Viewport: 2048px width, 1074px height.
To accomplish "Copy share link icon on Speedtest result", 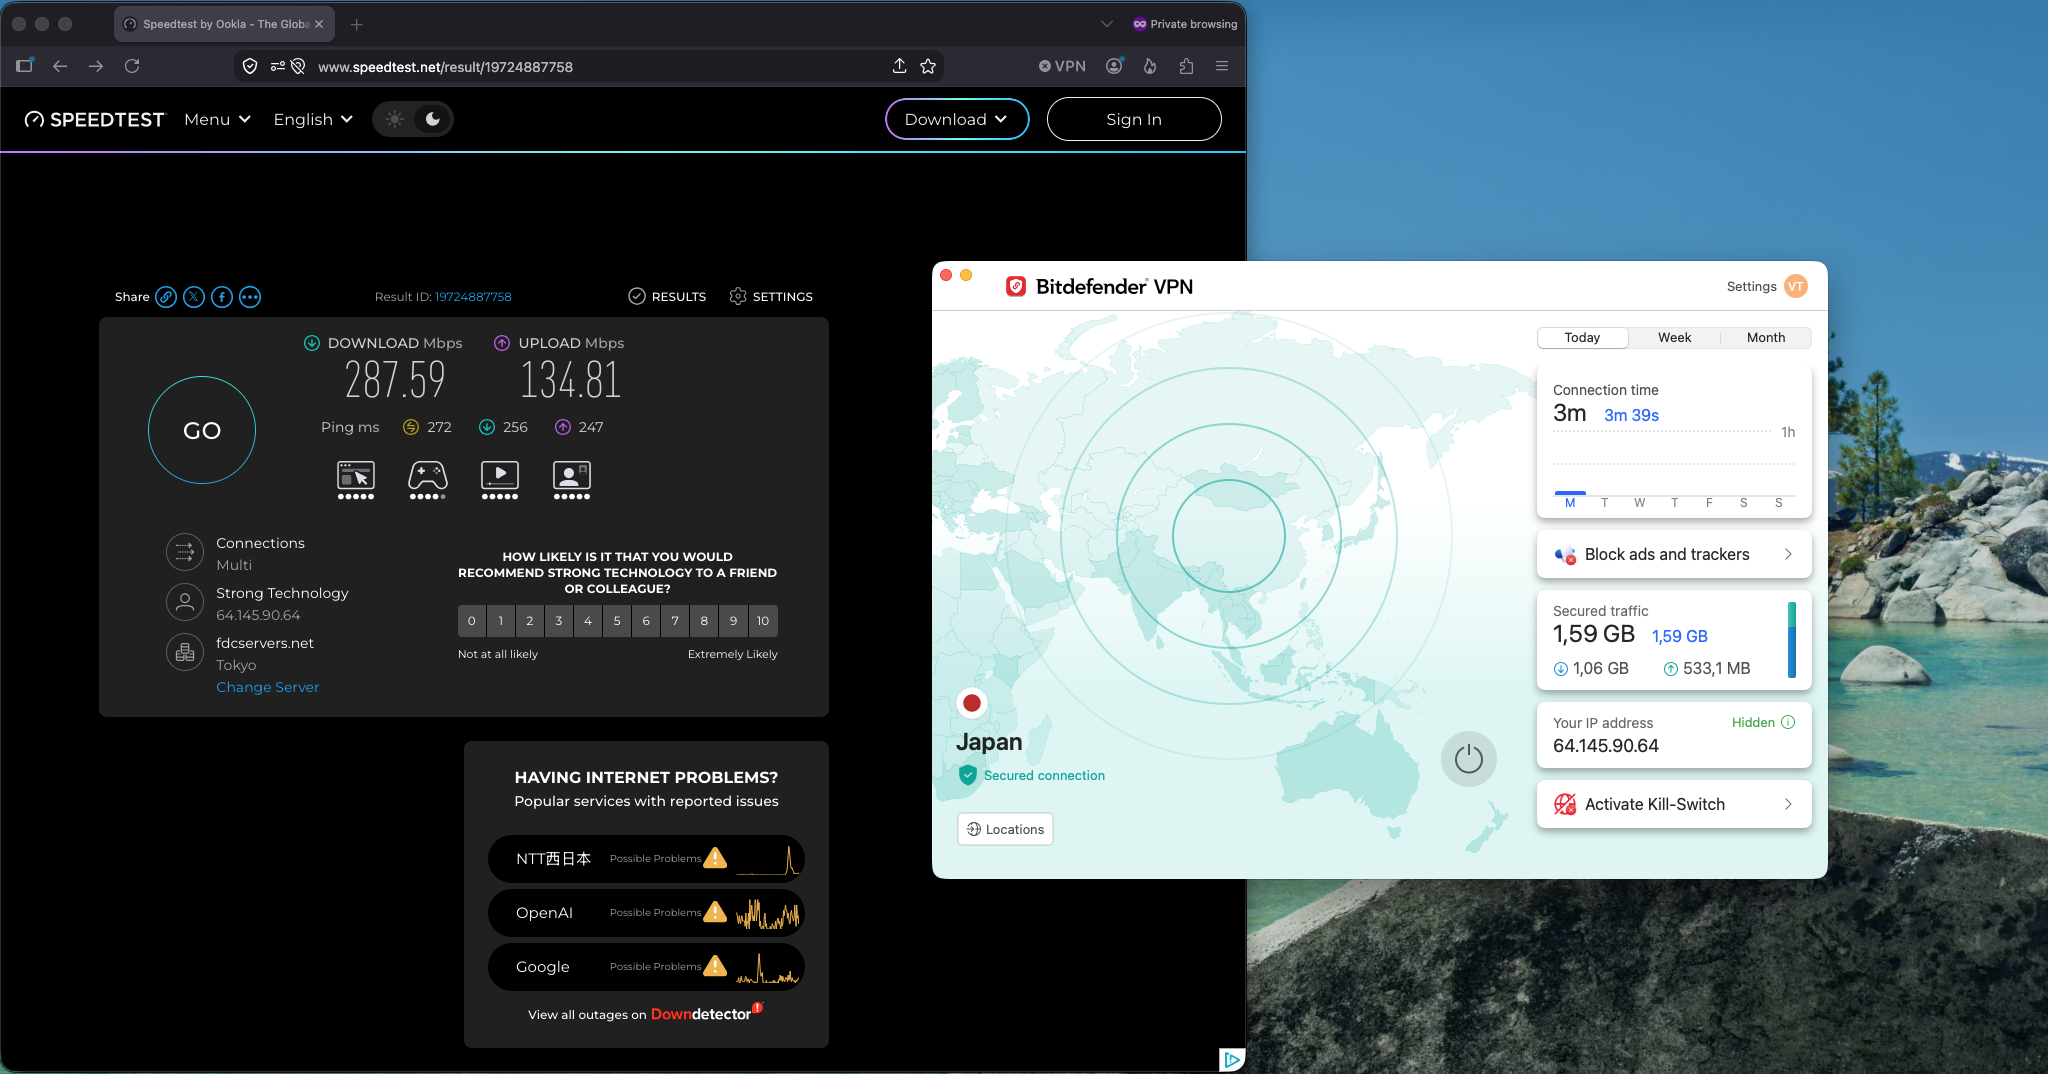I will tap(166, 297).
